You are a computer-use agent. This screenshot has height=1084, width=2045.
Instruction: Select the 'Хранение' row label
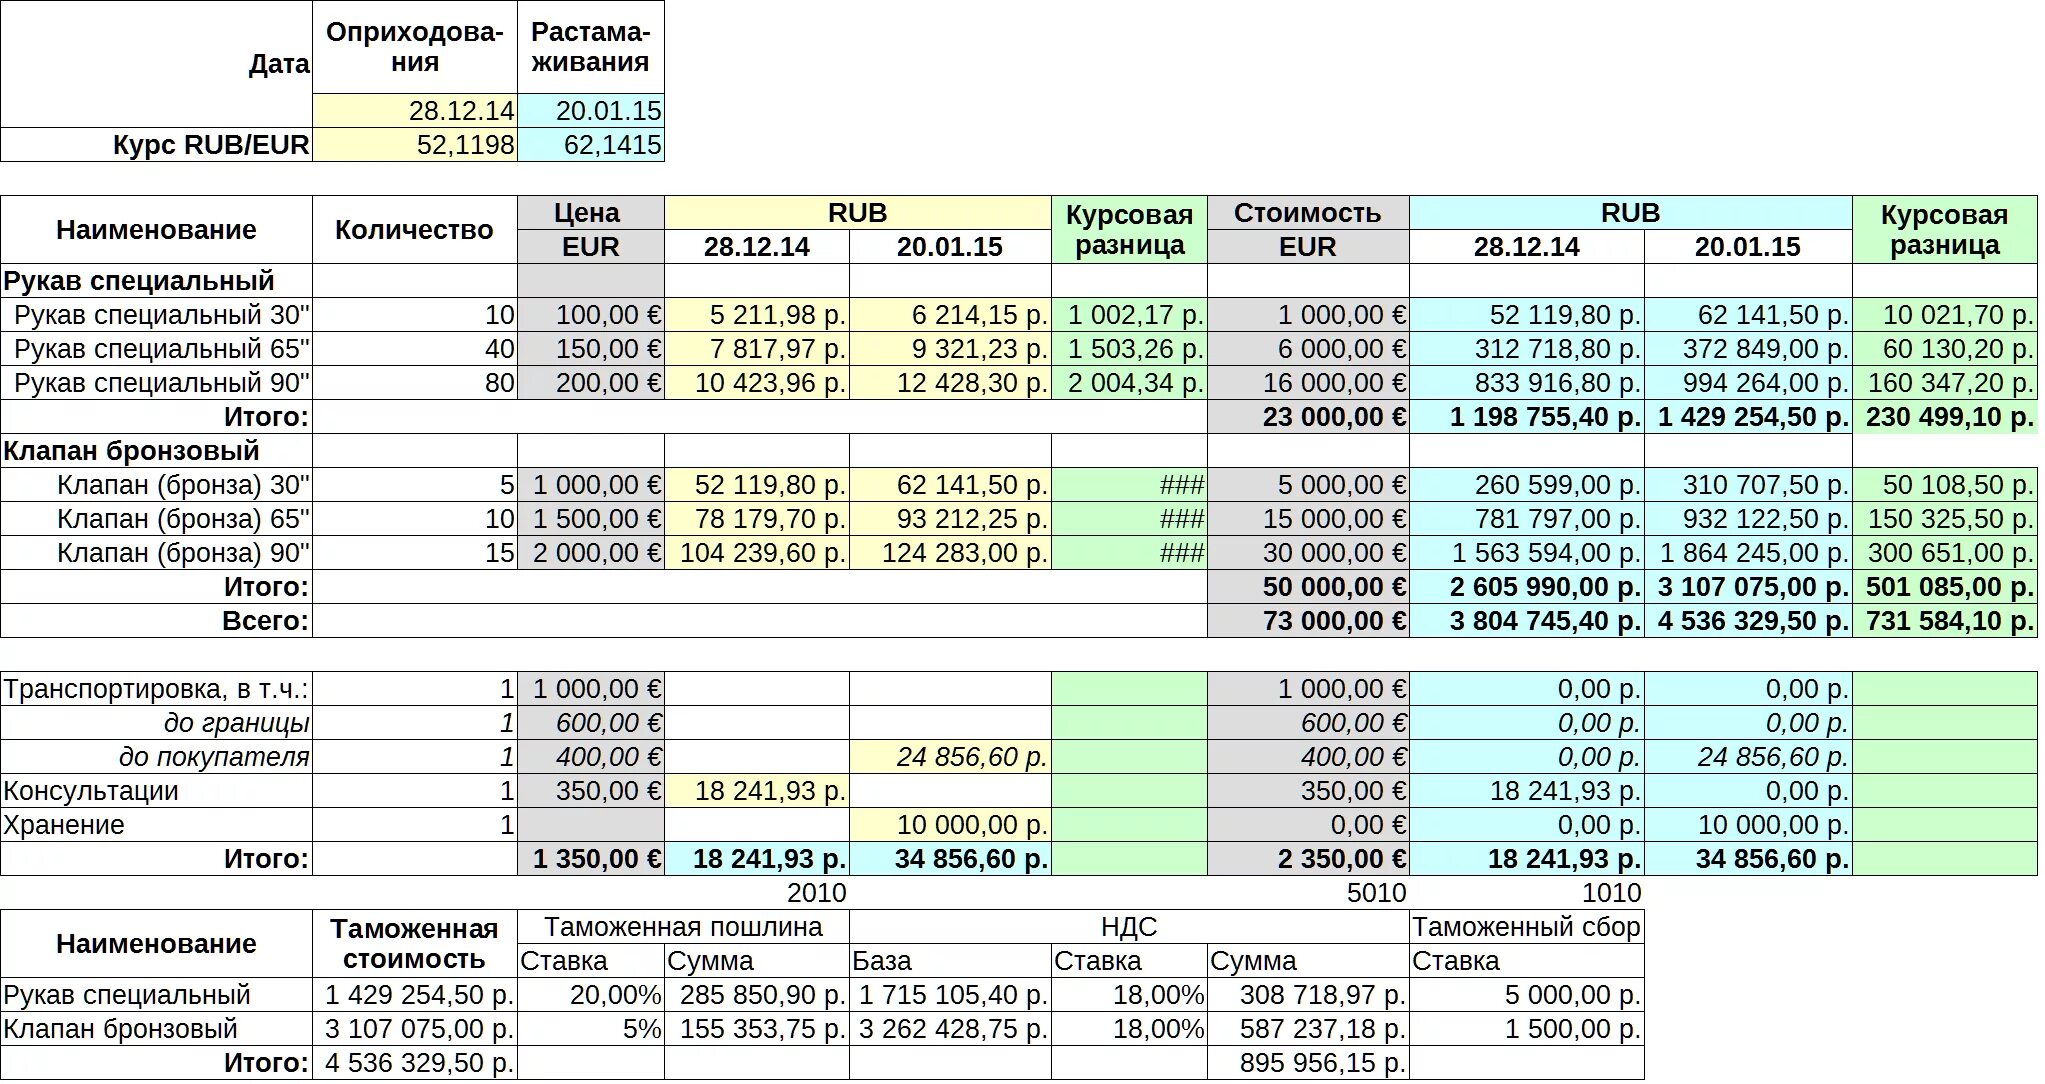pos(157,825)
